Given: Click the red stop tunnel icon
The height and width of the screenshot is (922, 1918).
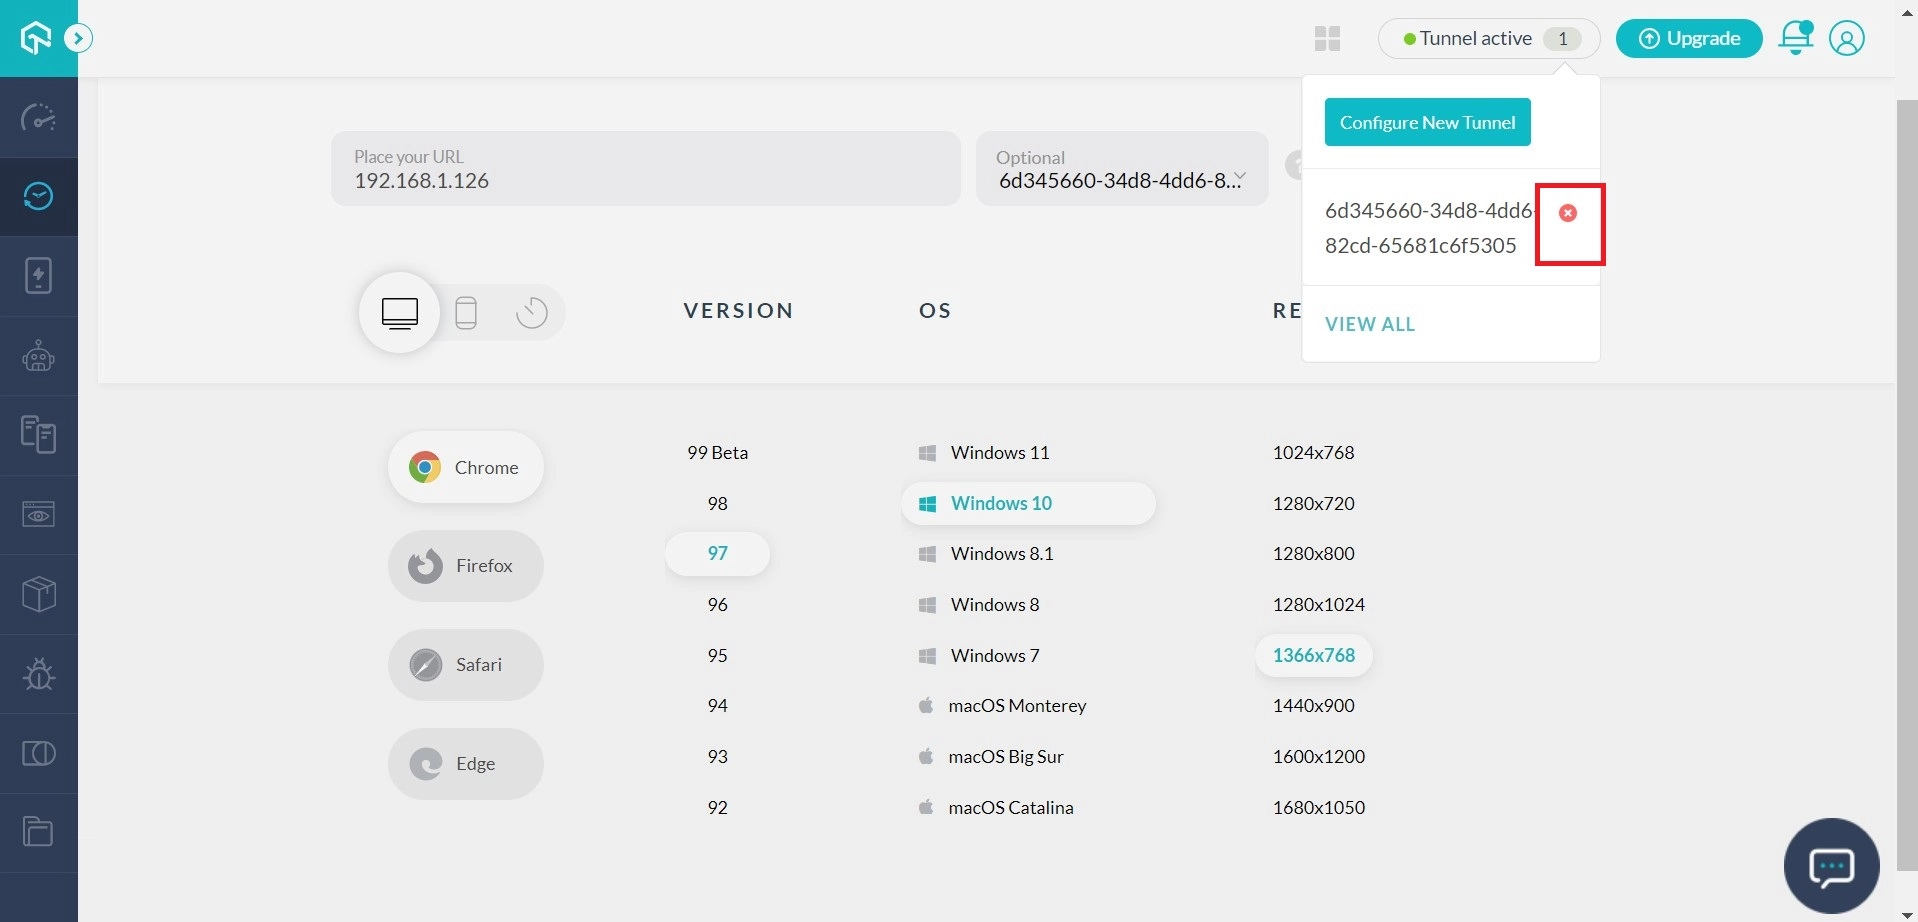Looking at the screenshot, I should click(1567, 213).
